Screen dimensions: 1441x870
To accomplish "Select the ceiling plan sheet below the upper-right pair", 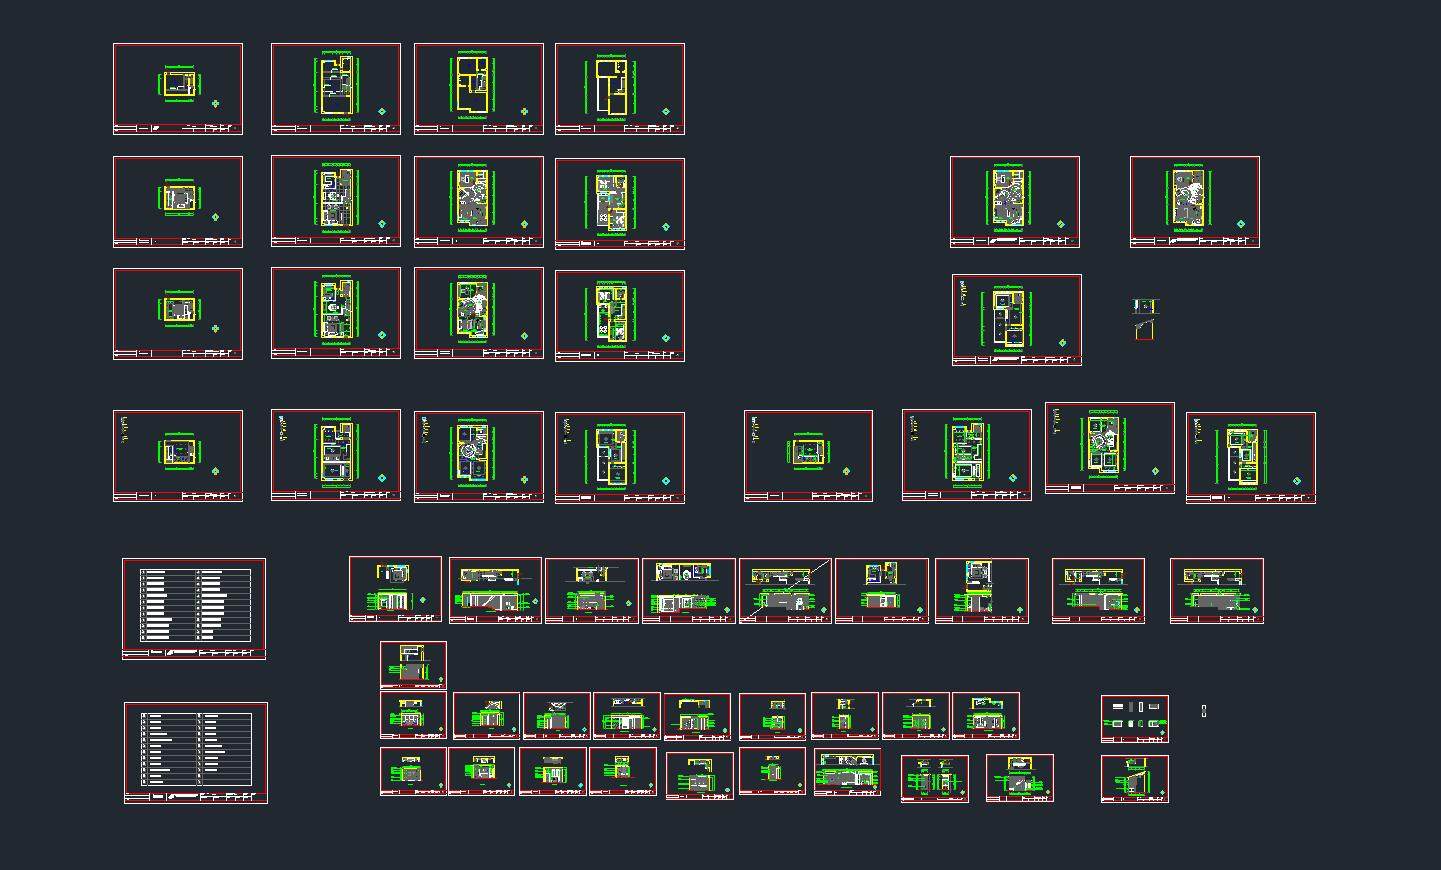I will point(1017,319).
